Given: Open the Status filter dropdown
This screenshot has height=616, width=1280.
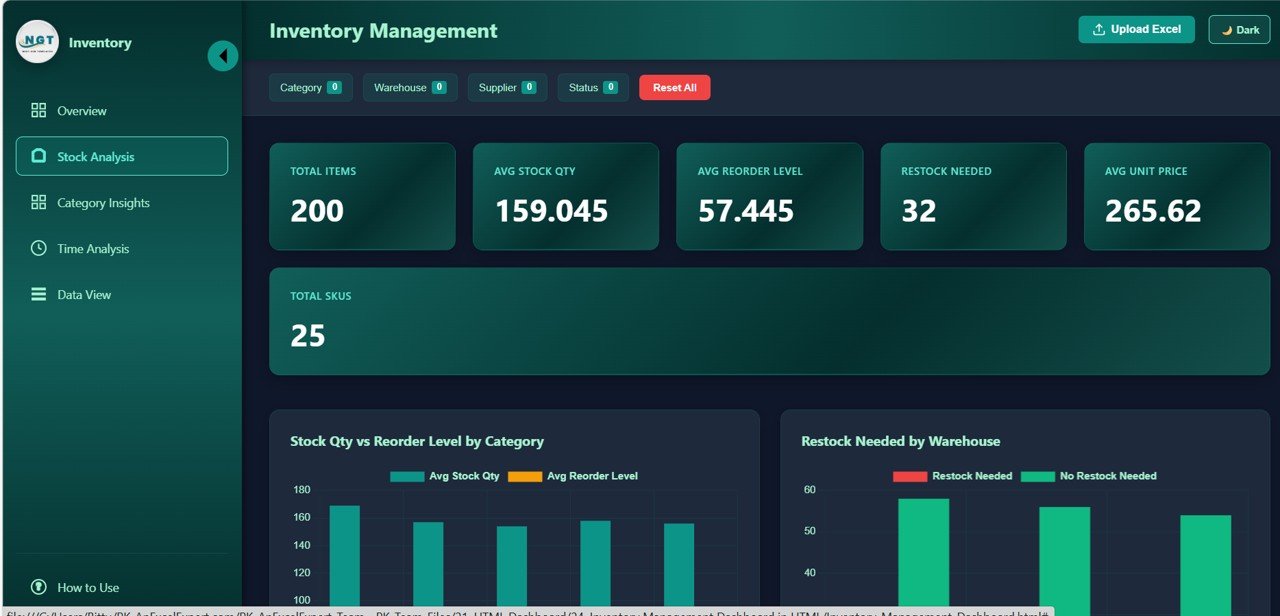Looking at the screenshot, I should [x=592, y=88].
